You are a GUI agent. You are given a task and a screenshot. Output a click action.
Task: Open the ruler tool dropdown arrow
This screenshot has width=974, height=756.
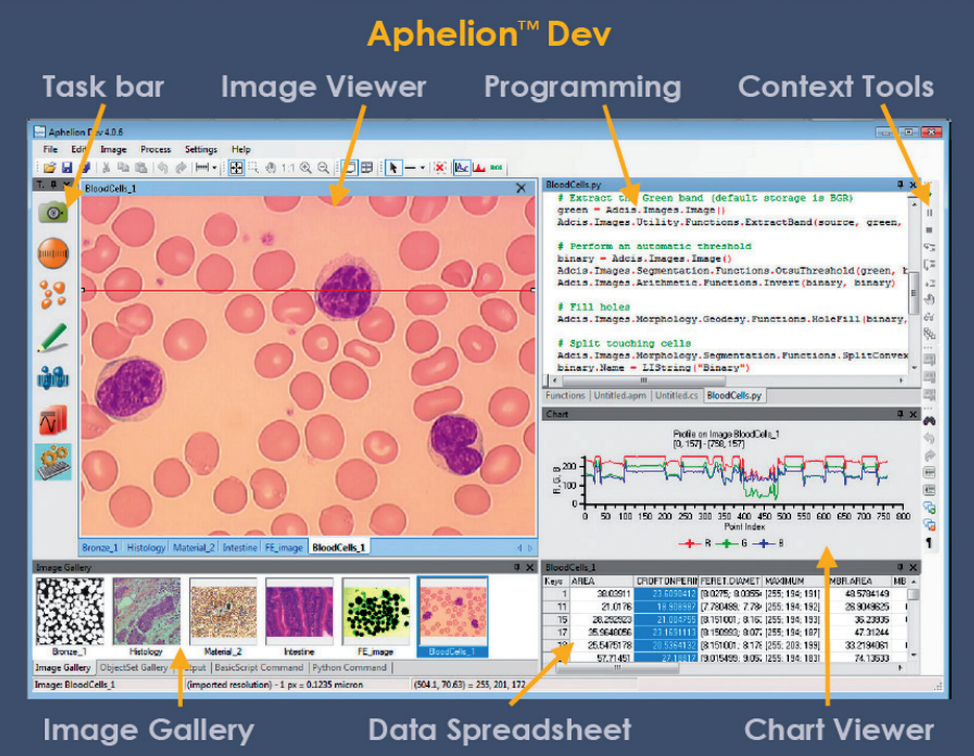pyautogui.click(x=214, y=168)
